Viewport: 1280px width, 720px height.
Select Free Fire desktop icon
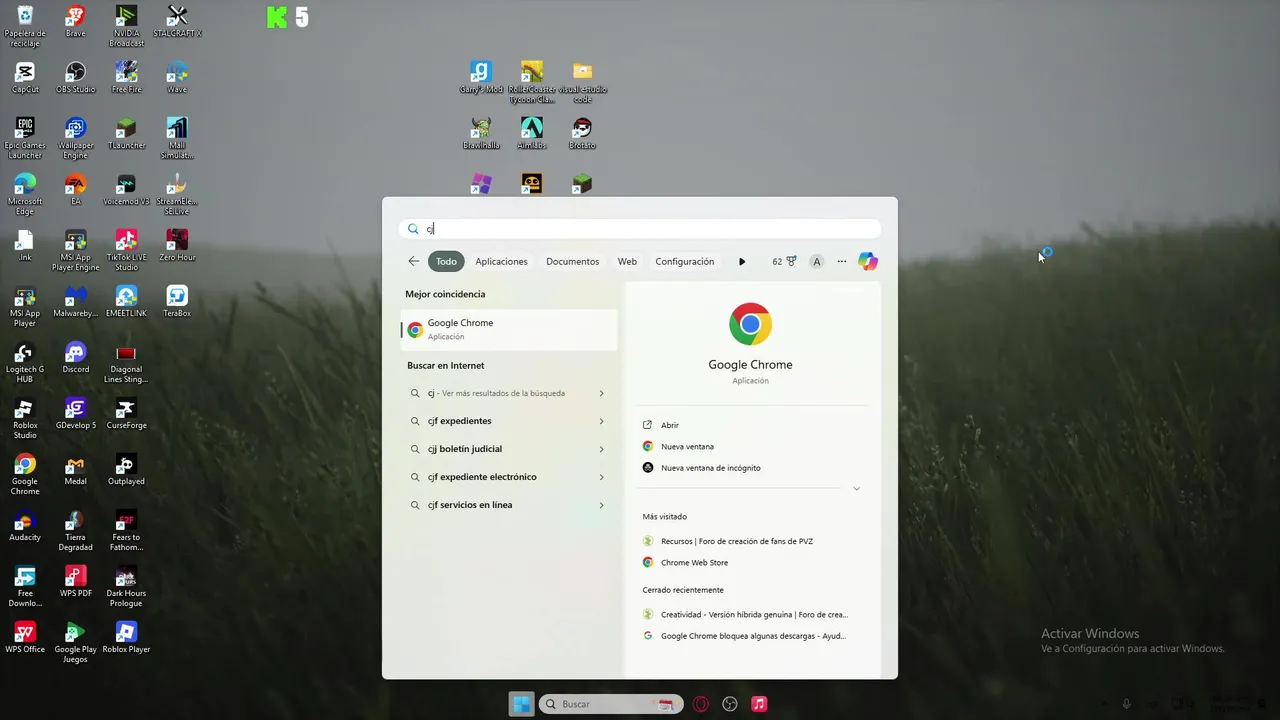coord(126,77)
